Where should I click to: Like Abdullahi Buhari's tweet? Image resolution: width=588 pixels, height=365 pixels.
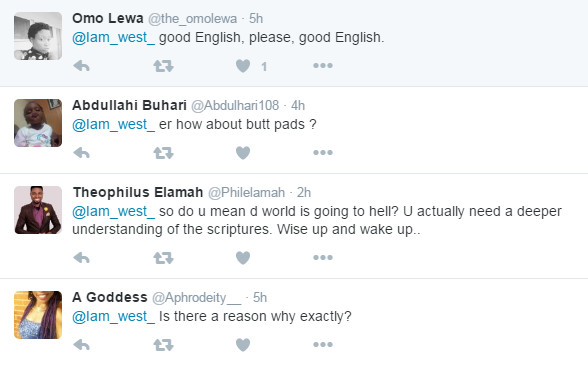pos(243,153)
